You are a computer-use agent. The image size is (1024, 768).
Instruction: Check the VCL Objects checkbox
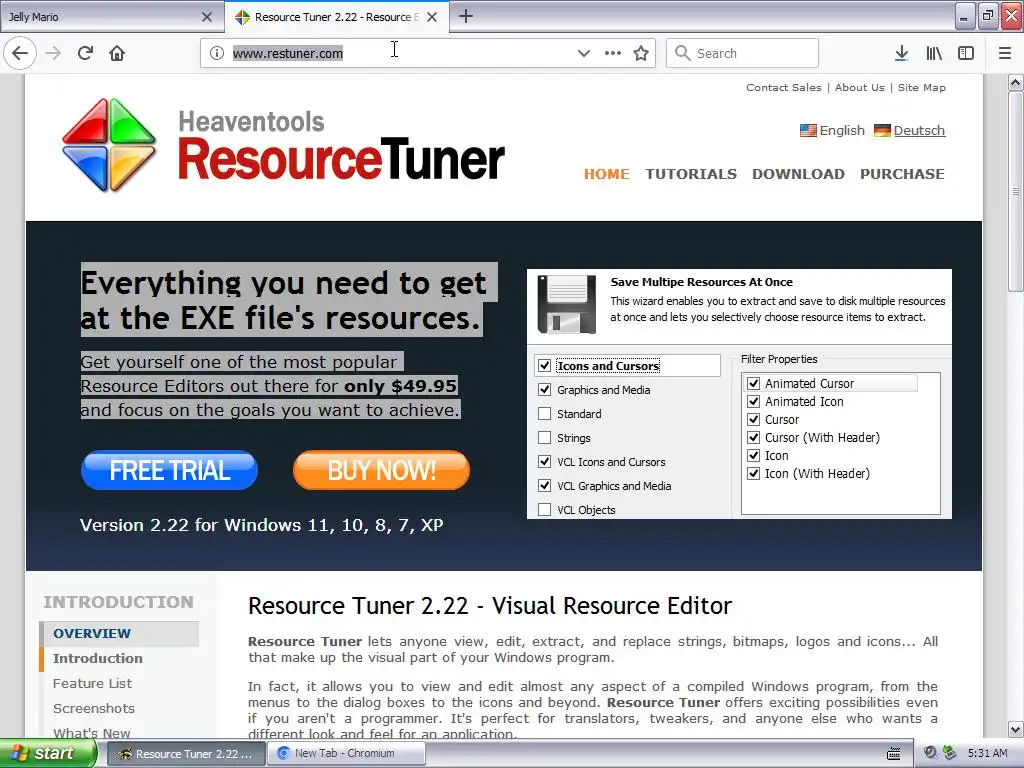coord(545,509)
